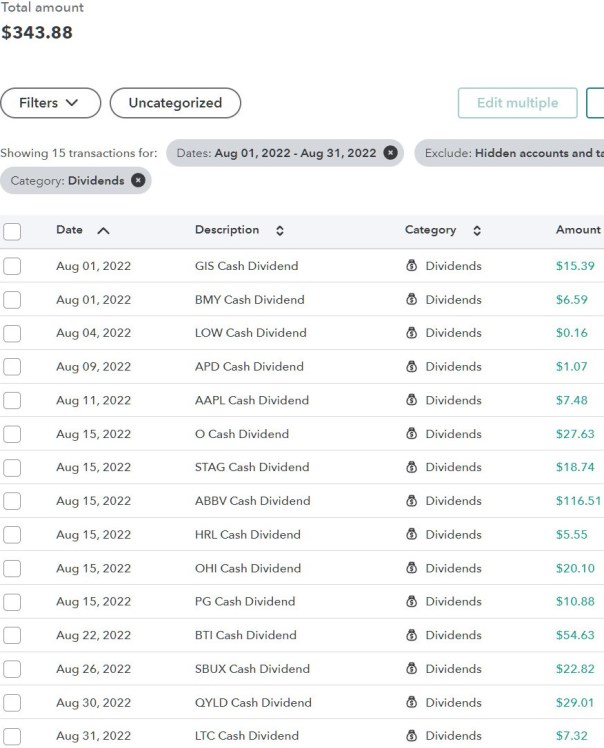Check the AAPL Cash Dividend row
Screen dimensions: 604x748
click(x=12, y=401)
